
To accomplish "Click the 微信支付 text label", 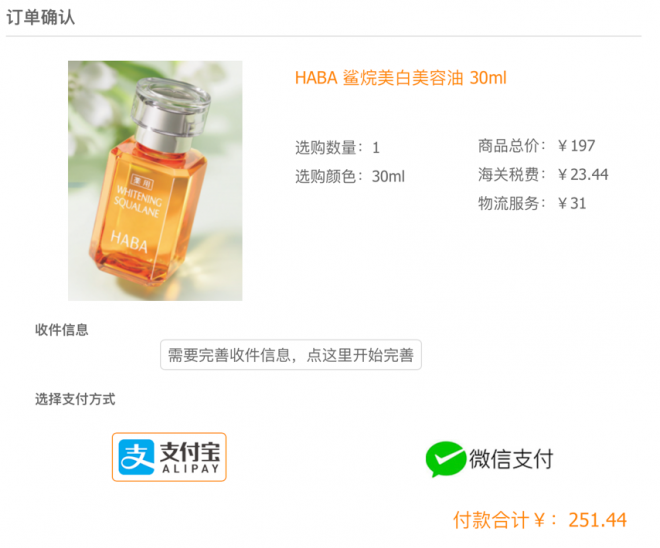I will [511, 459].
